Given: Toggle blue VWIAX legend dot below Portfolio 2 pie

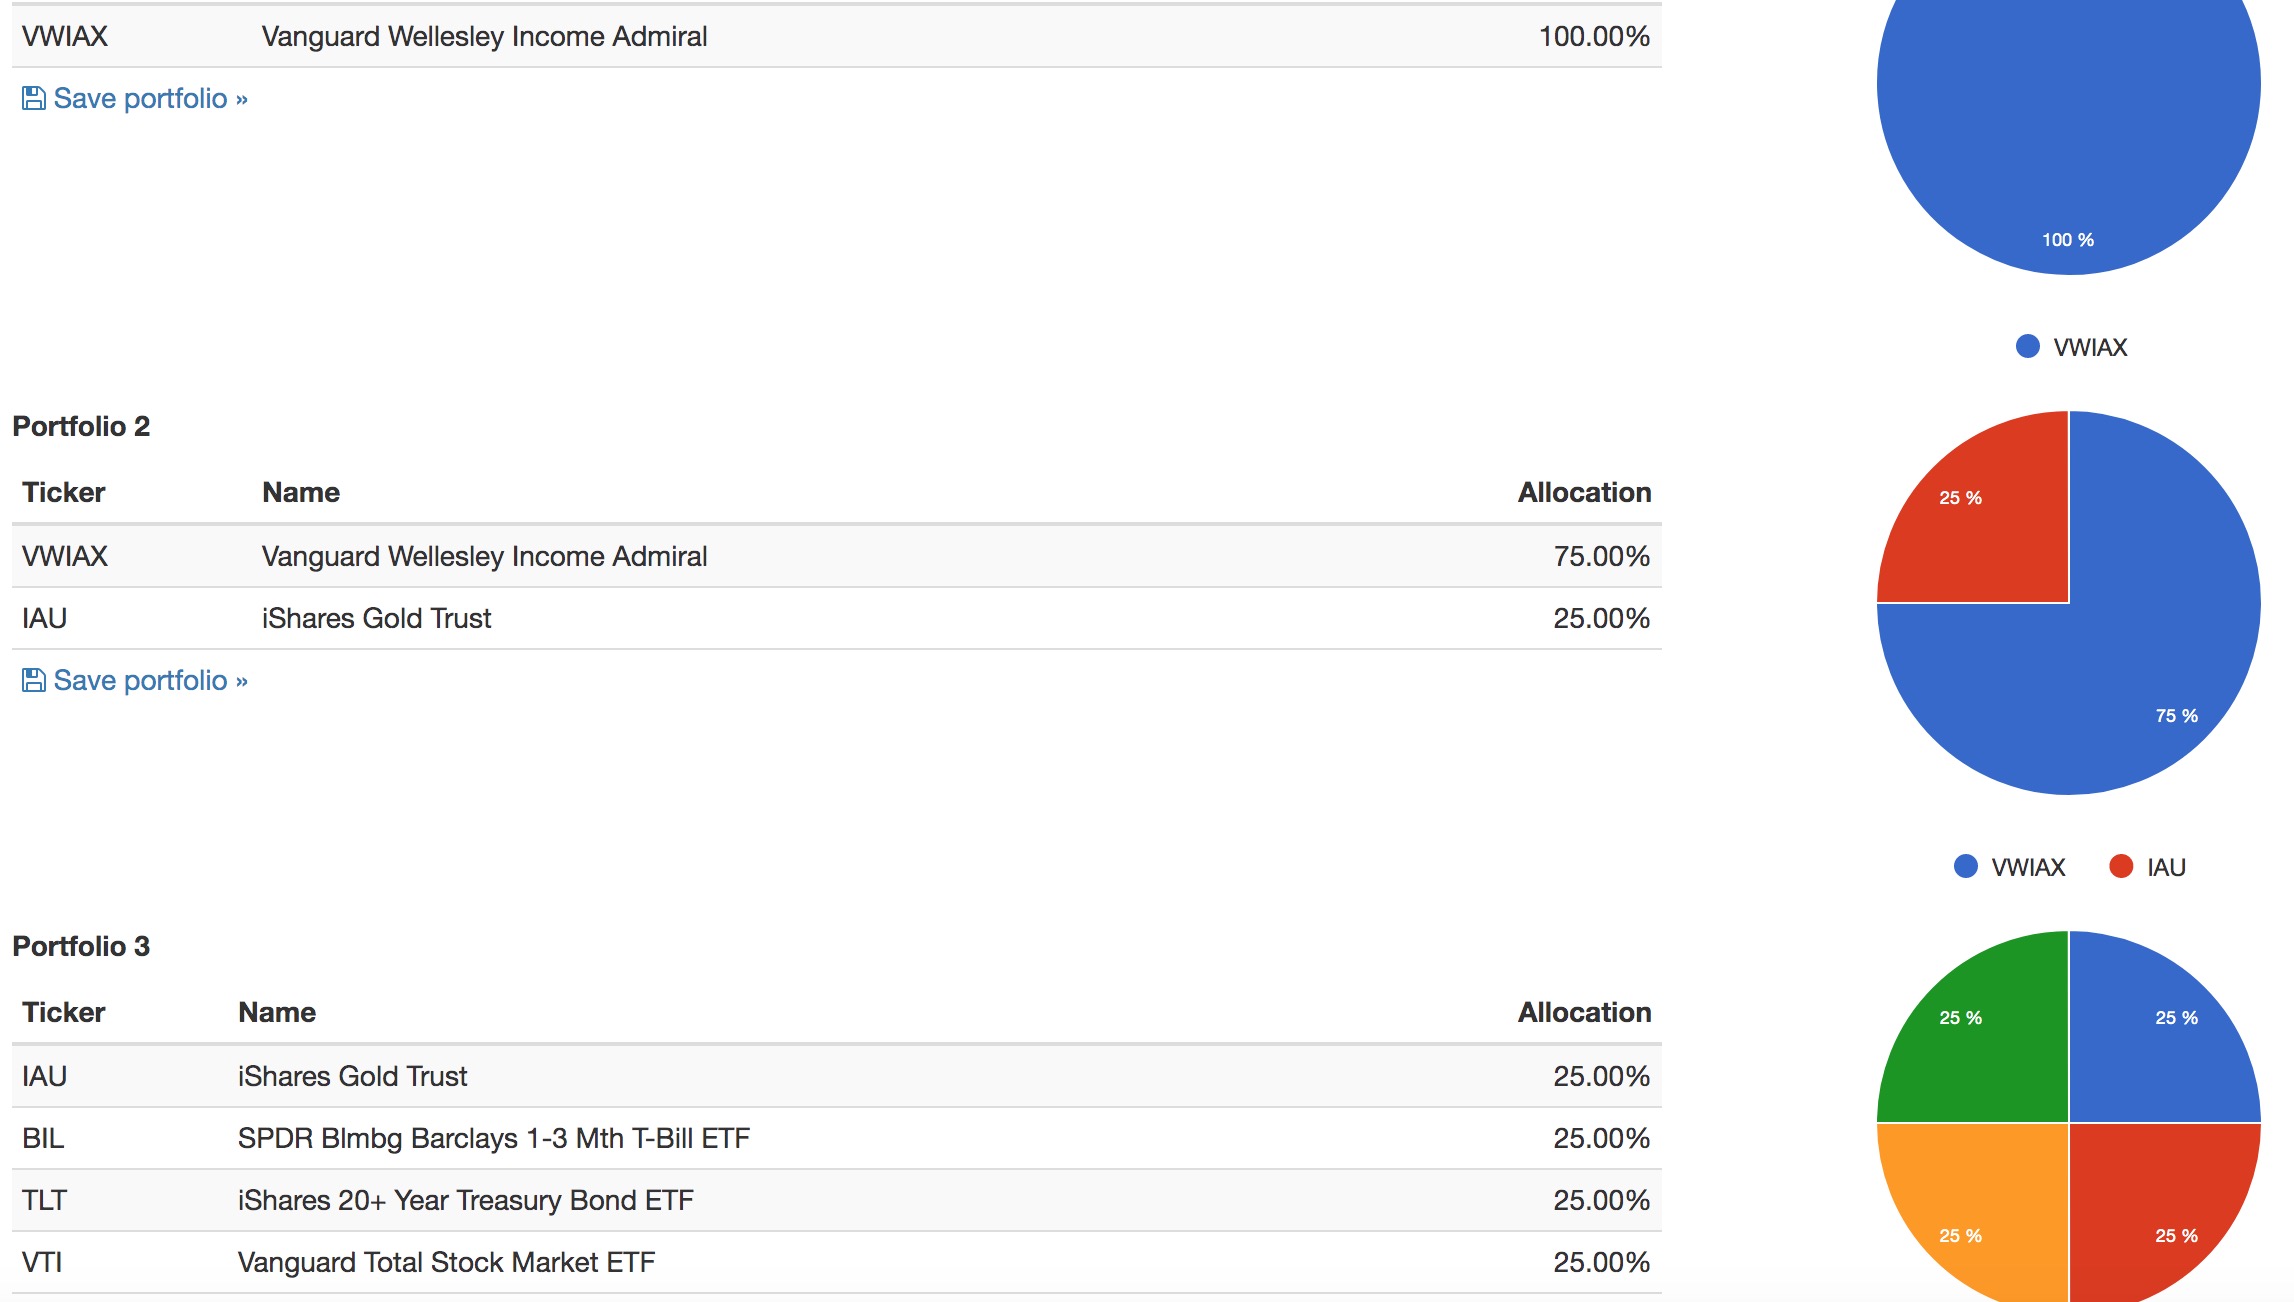Looking at the screenshot, I should [1965, 866].
